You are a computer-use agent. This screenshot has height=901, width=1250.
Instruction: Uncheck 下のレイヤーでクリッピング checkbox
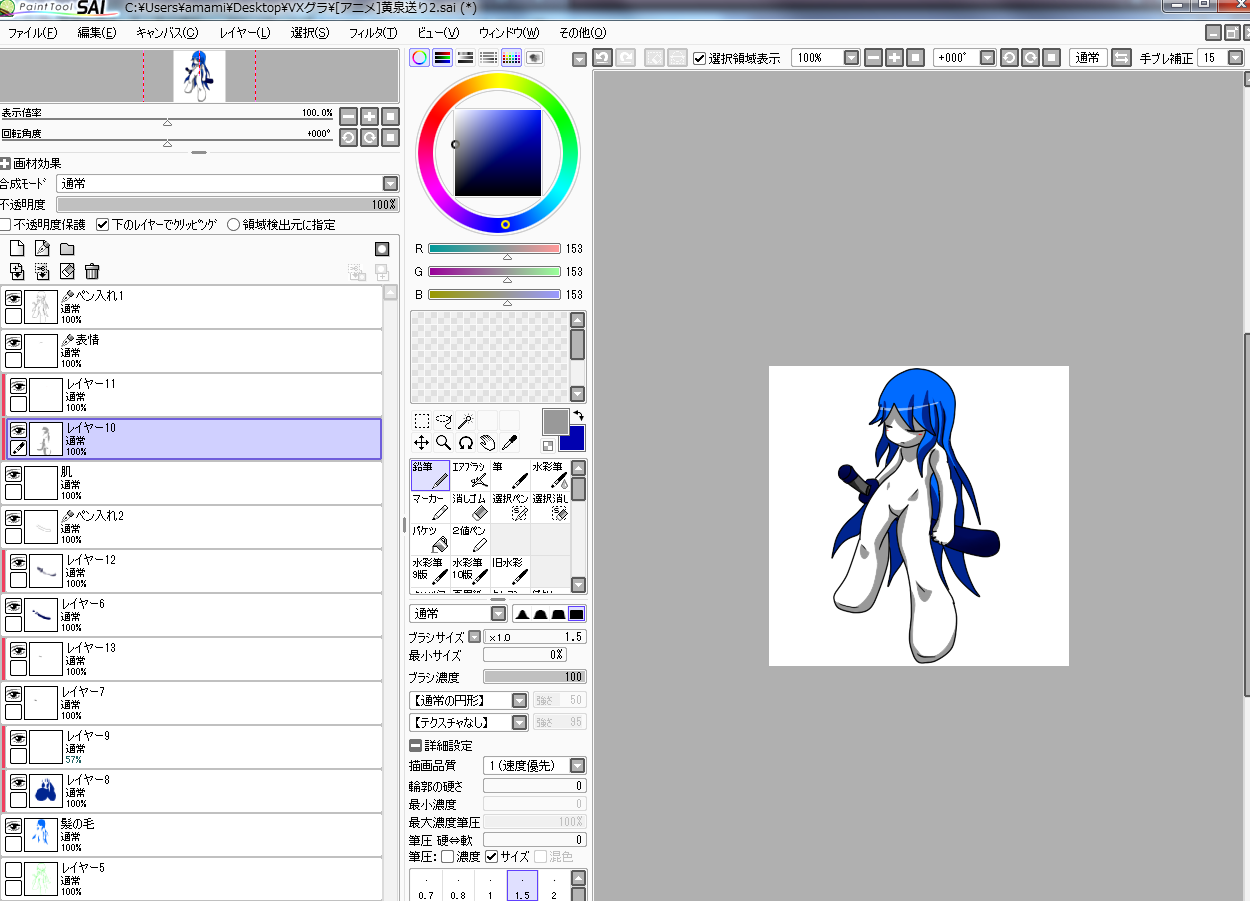[102, 225]
